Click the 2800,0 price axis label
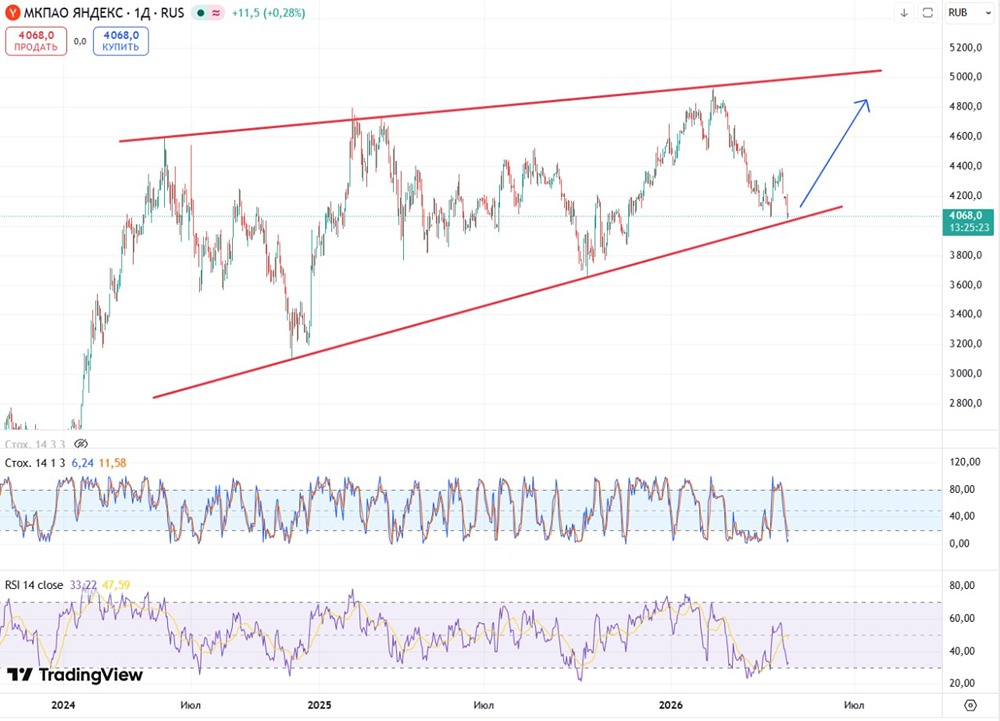The height and width of the screenshot is (721, 1000). coord(965,403)
